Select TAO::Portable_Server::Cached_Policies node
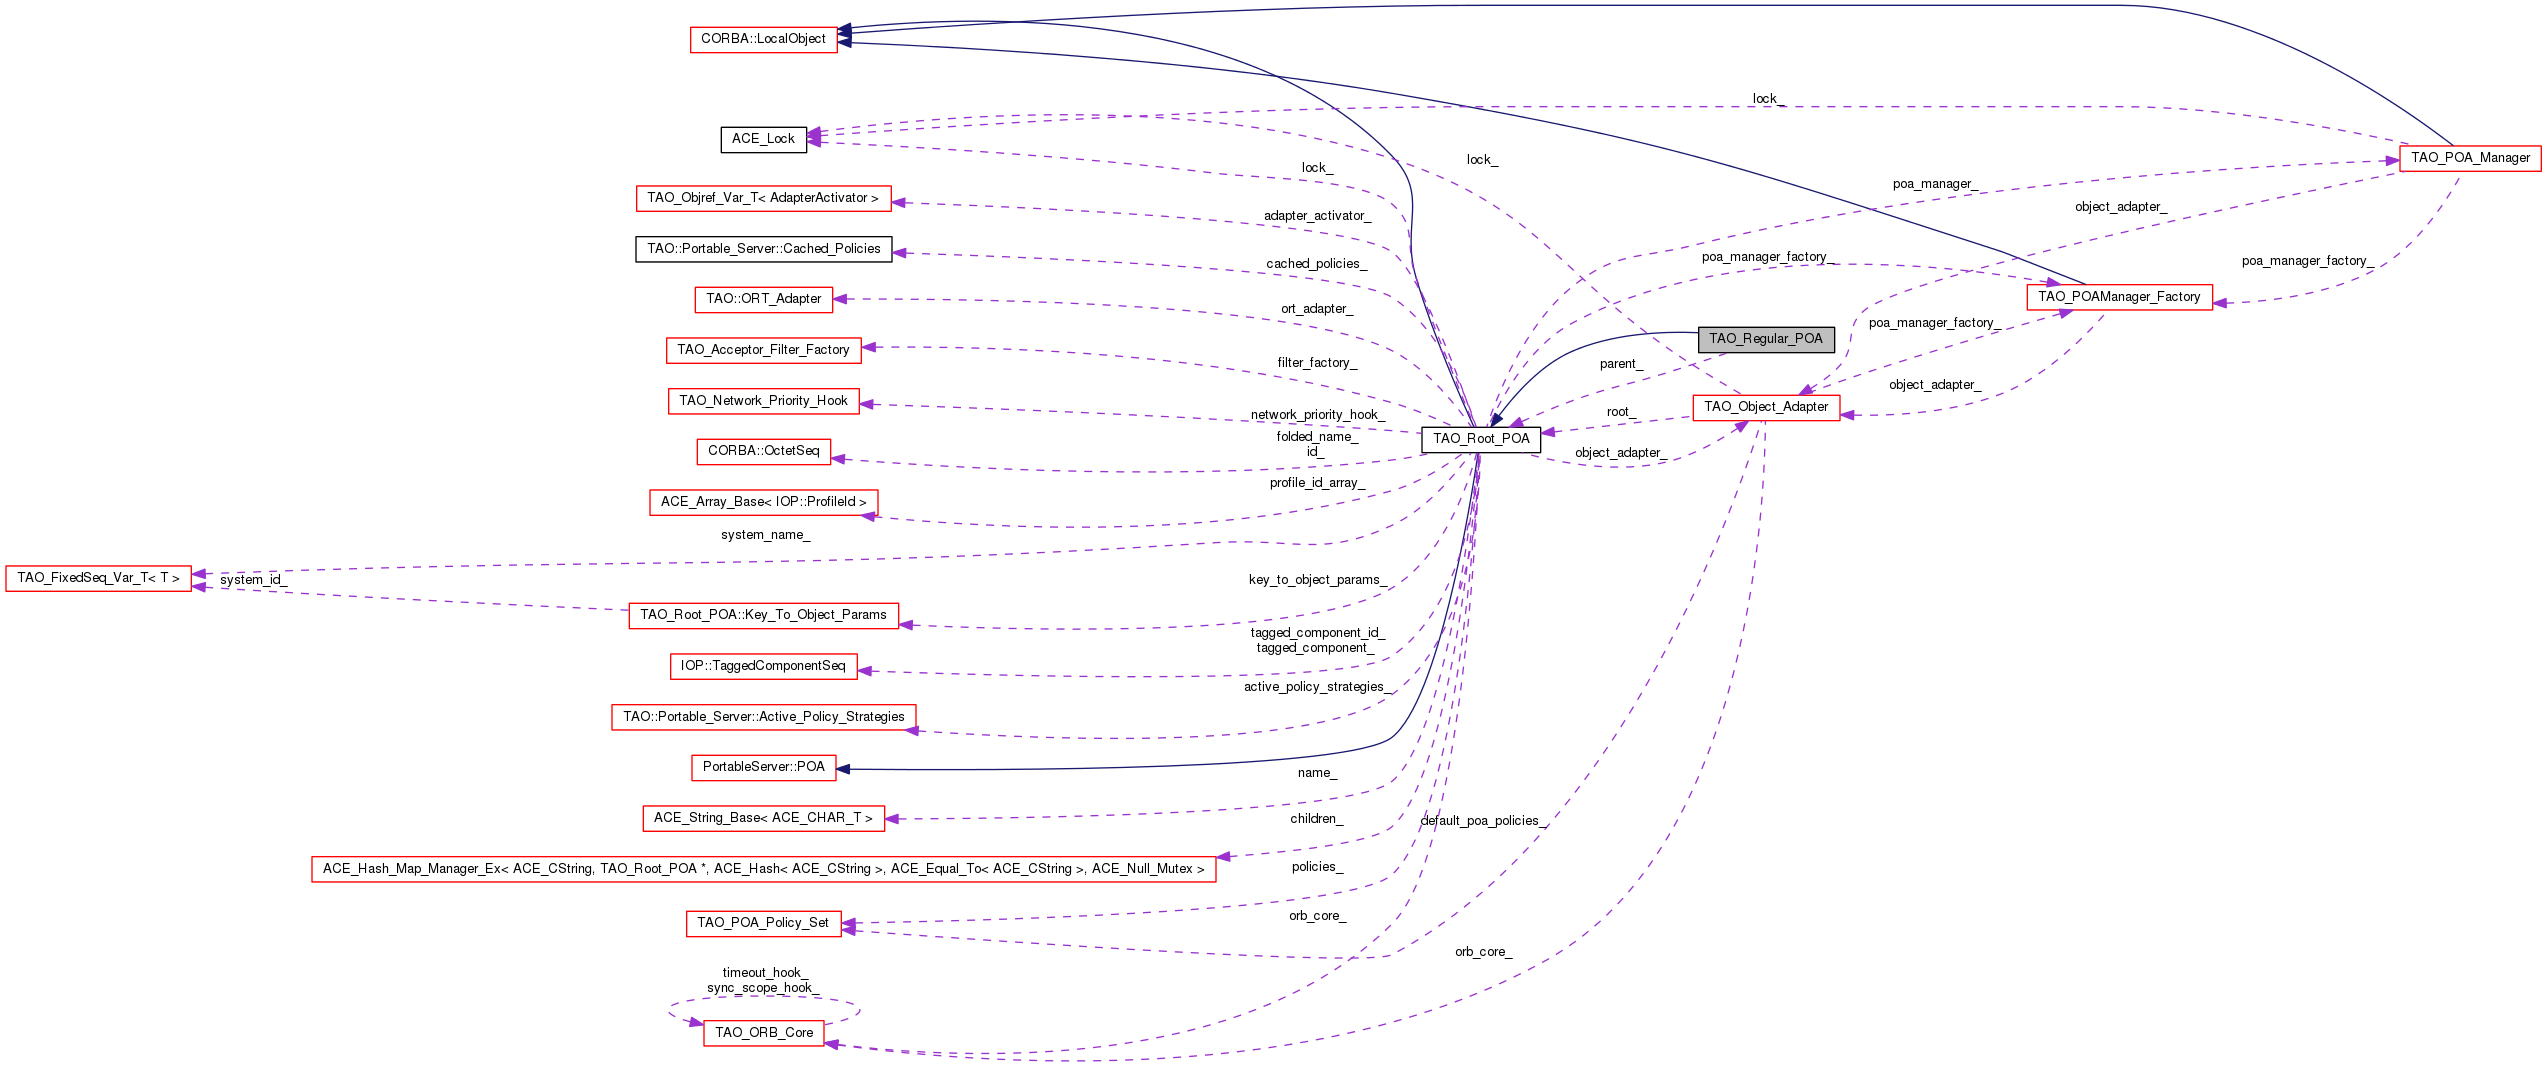This screenshot has width=2547, height=1066. [x=764, y=249]
